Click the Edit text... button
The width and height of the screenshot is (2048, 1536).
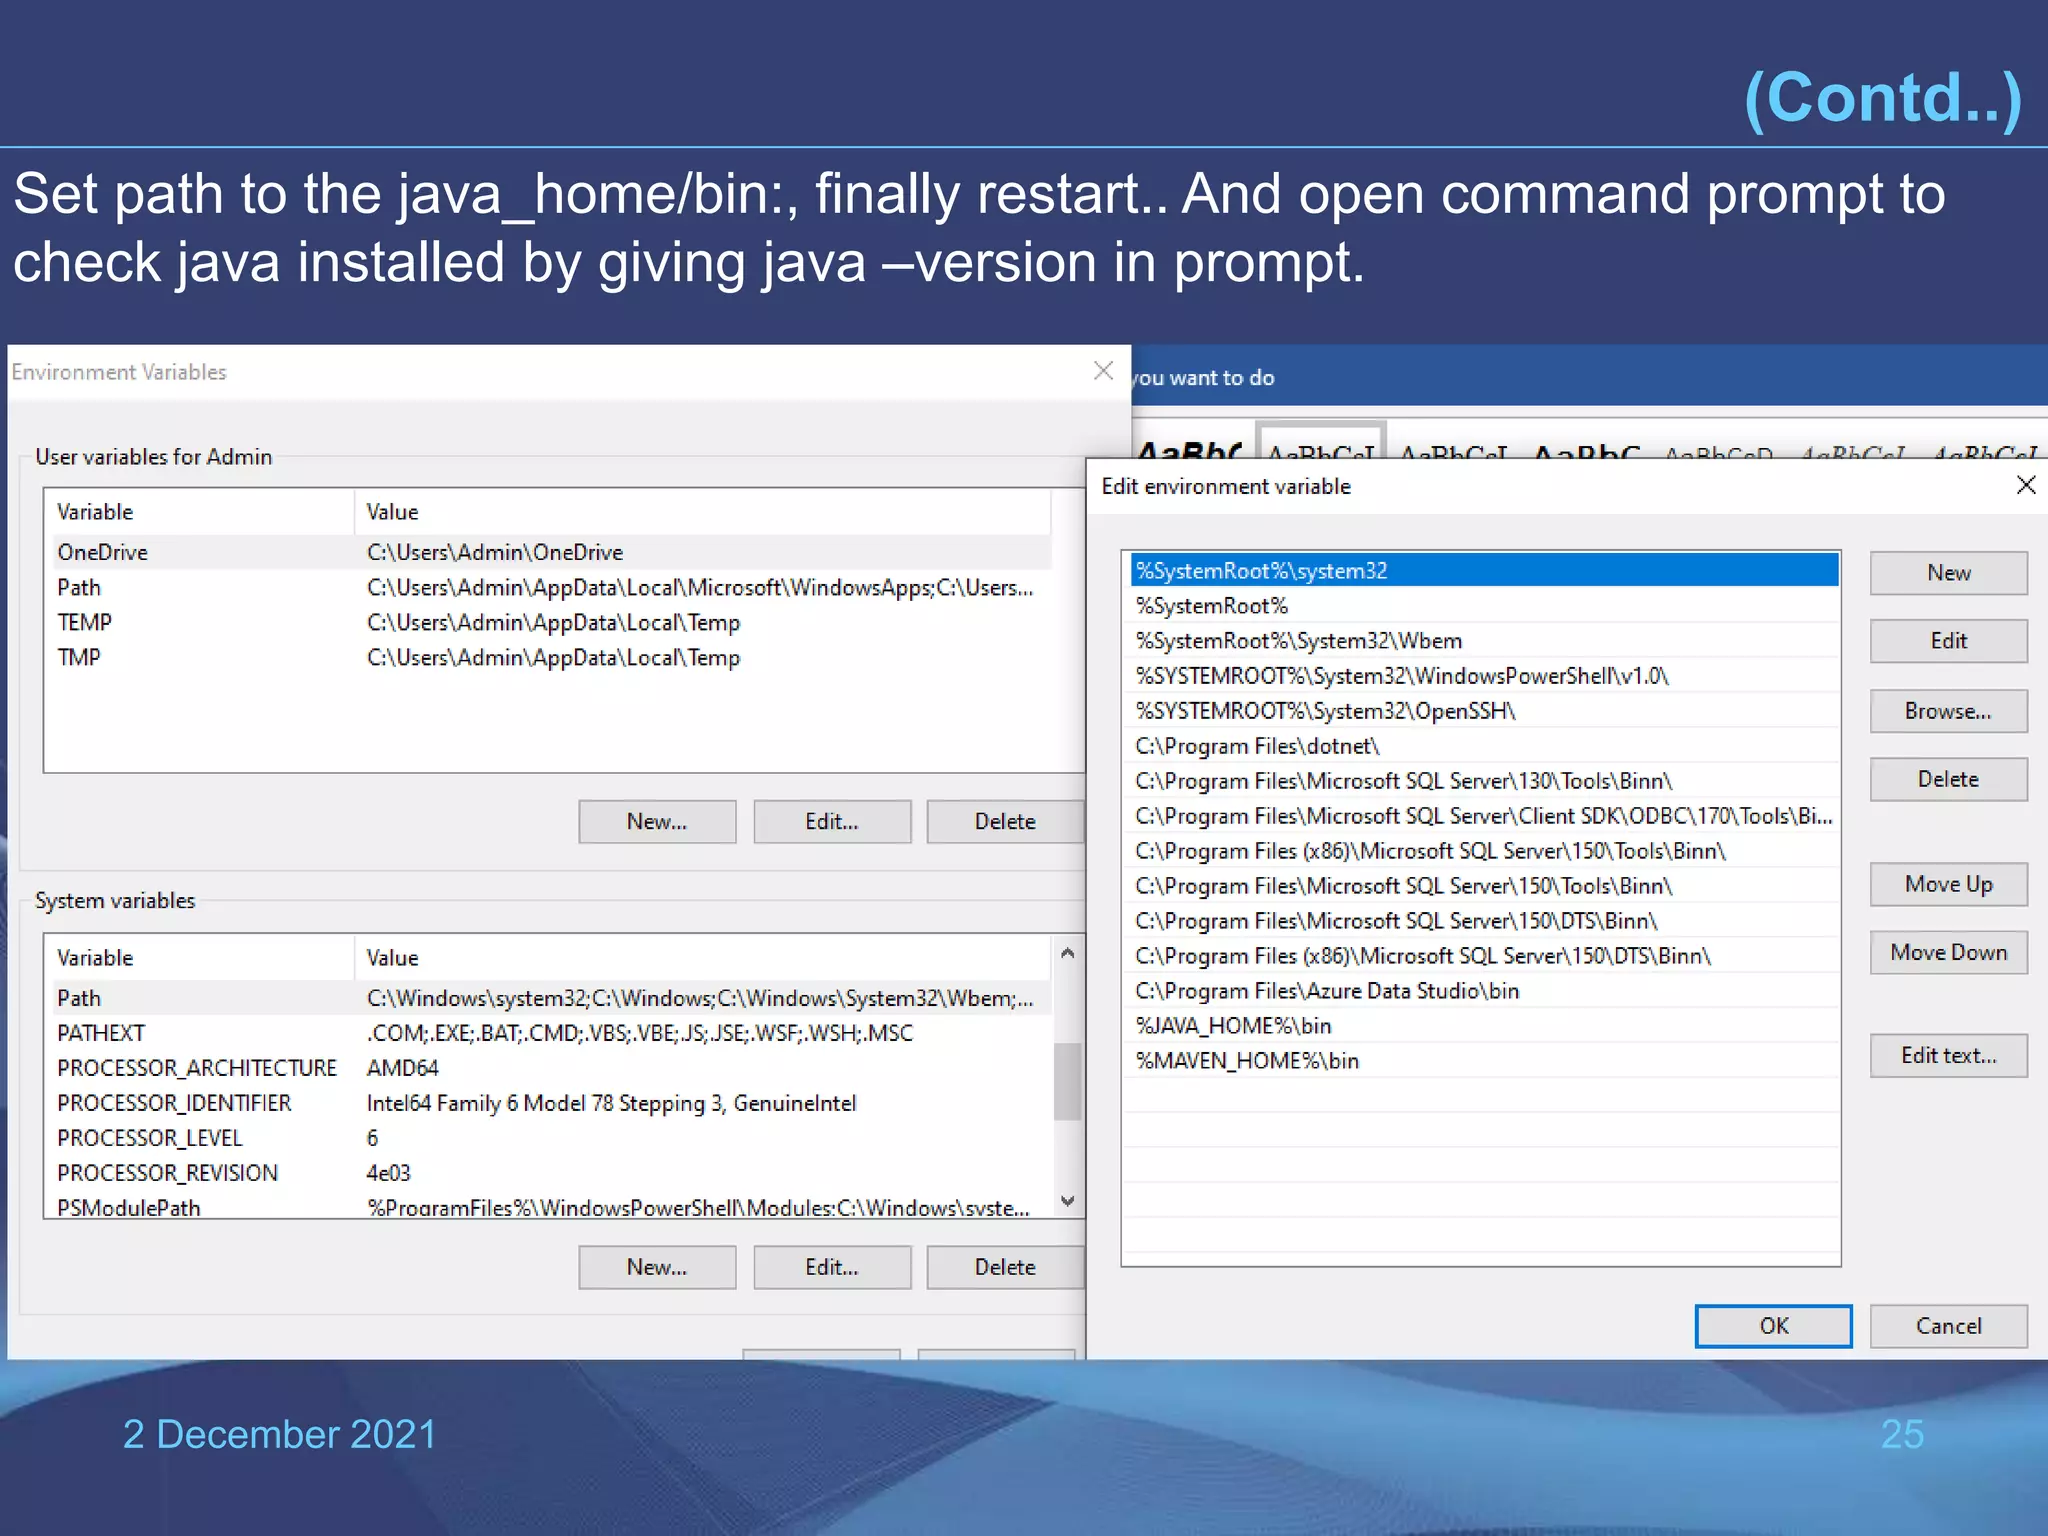tap(1948, 1055)
